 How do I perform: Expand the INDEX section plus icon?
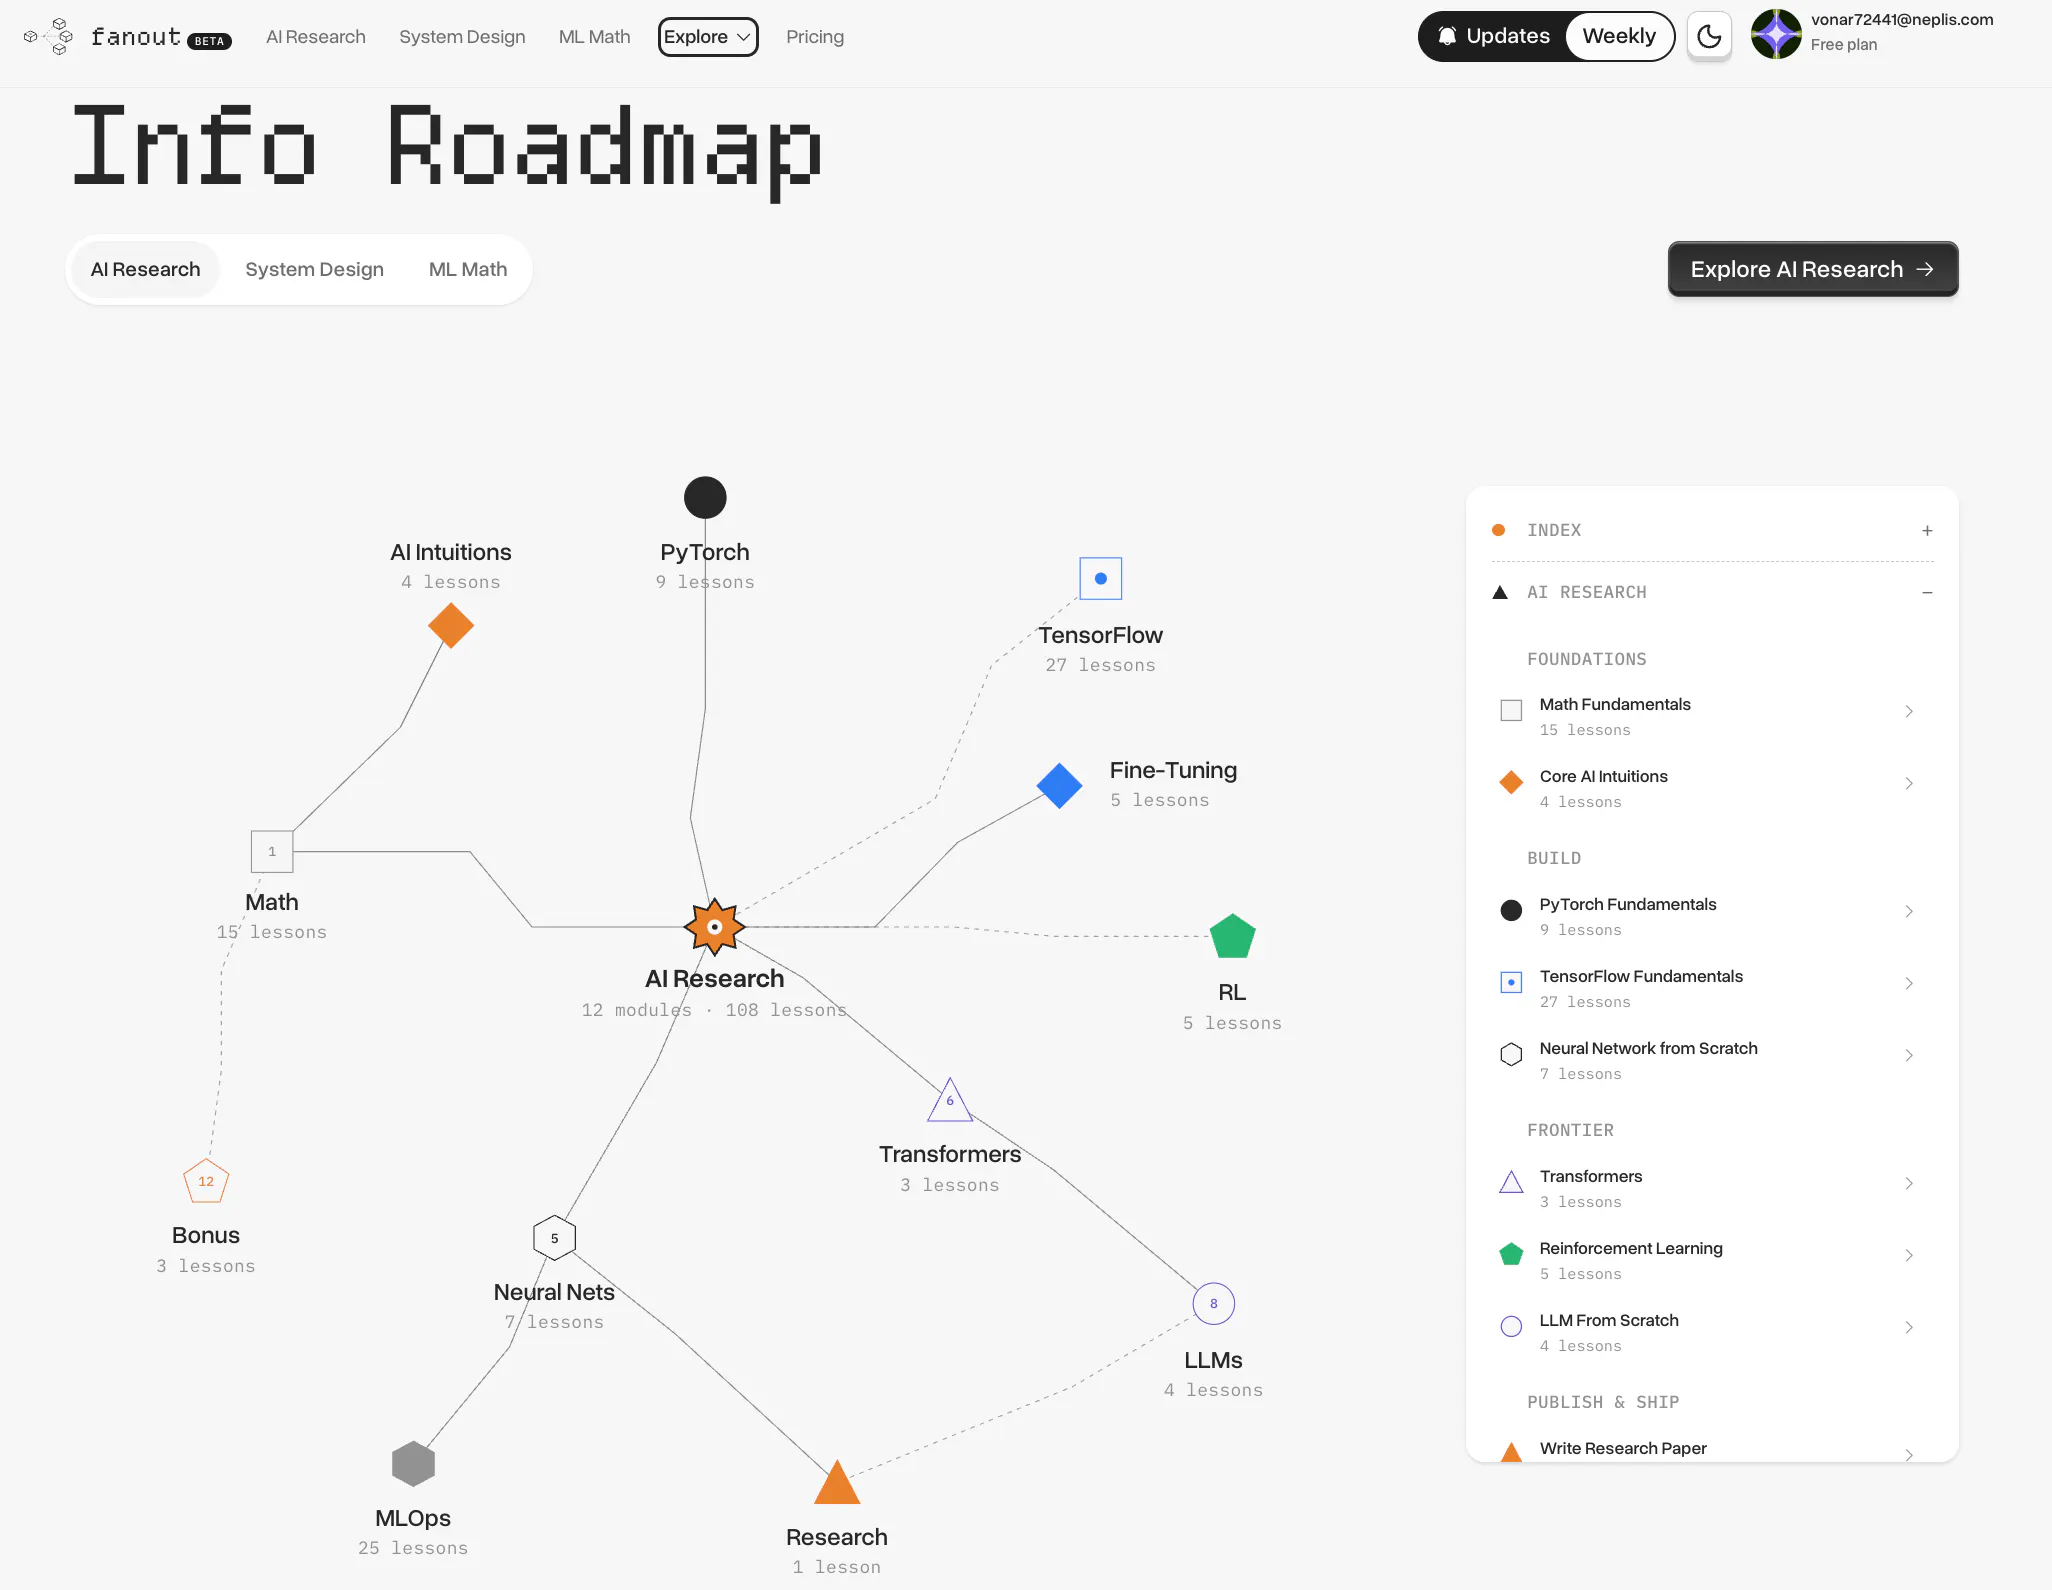click(1927, 530)
